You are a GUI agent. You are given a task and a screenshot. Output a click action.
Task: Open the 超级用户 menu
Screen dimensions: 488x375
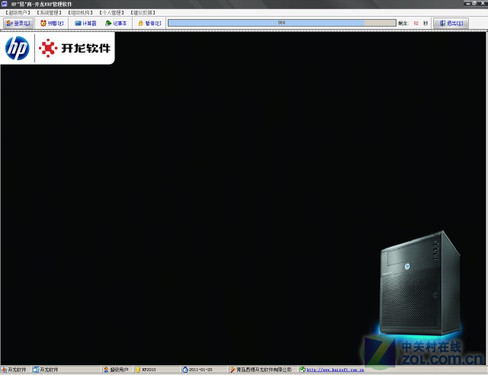pyautogui.click(x=18, y=13)
